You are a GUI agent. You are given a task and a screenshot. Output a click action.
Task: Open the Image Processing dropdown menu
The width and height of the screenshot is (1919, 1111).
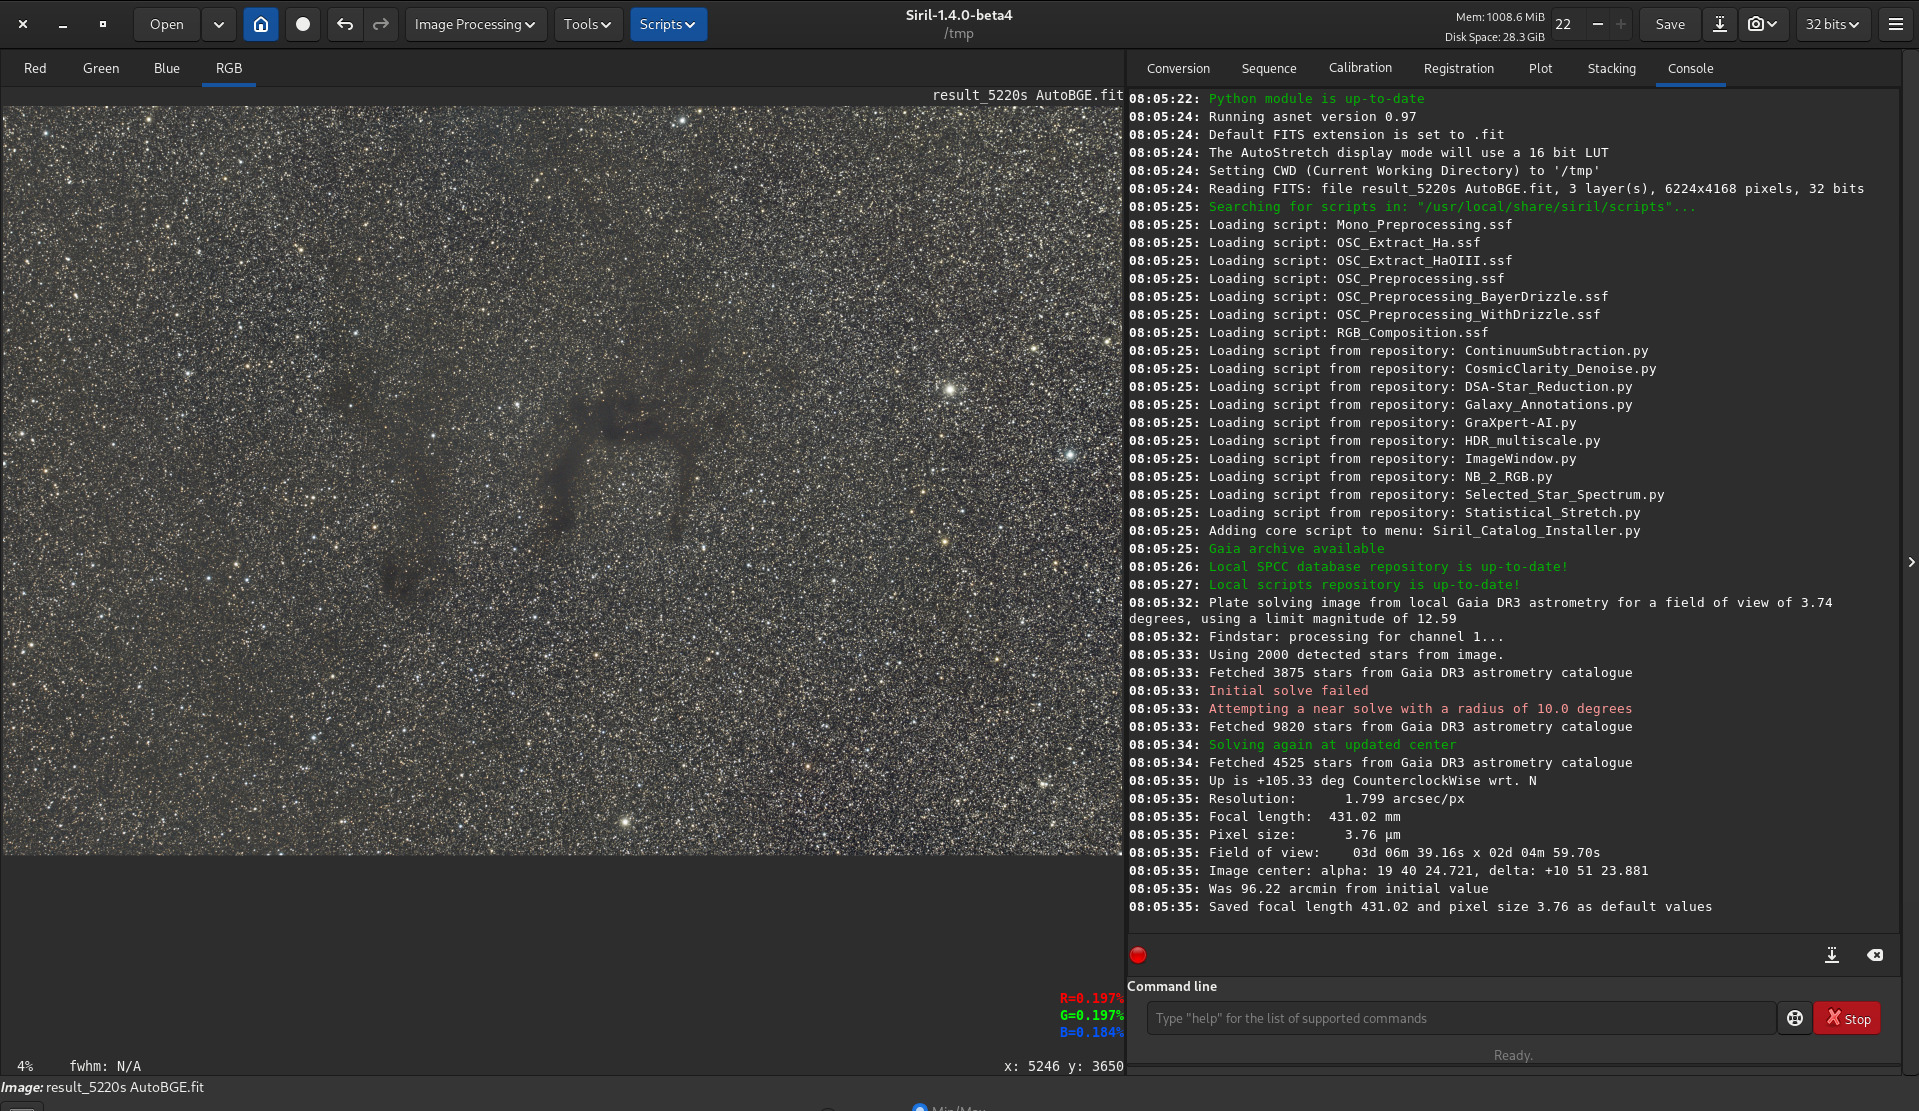click(x=475, y=24)
